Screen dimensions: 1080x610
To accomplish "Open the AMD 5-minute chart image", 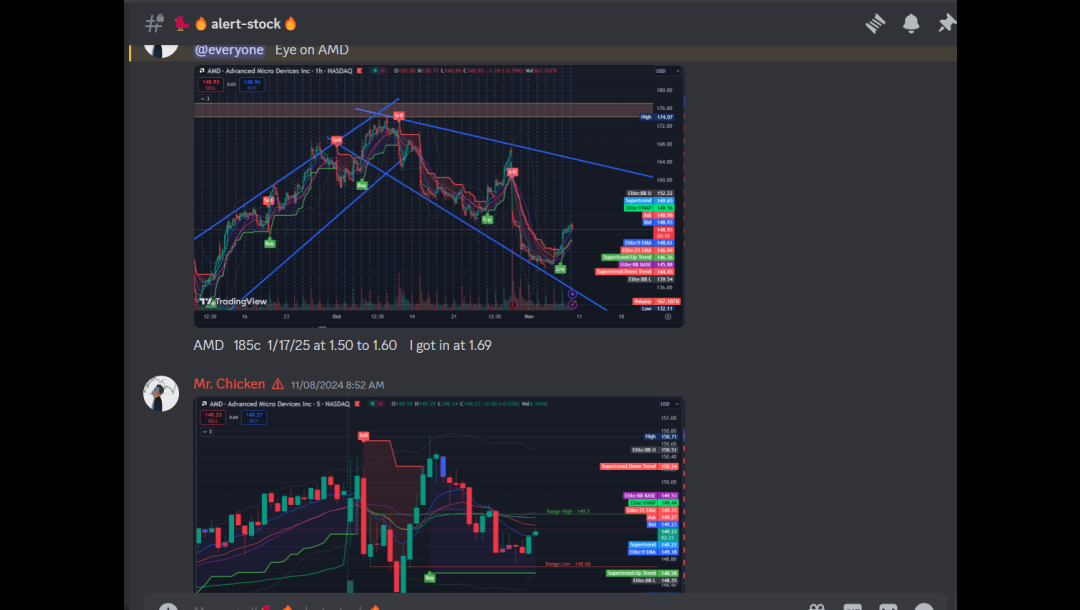I will 439,494.
